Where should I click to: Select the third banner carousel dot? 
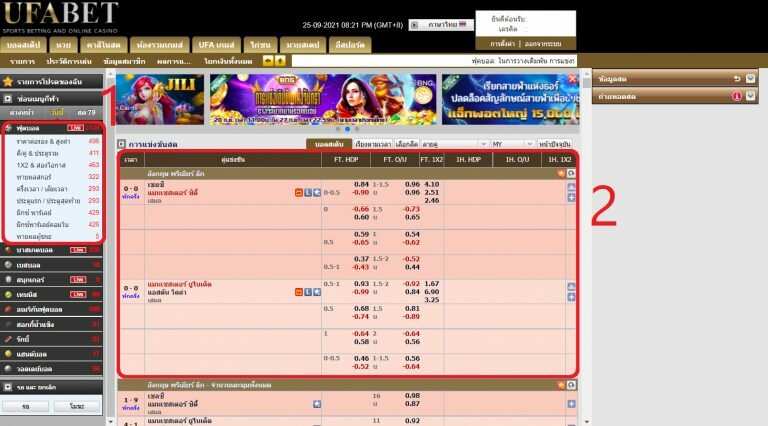pyautogui.click(x=357, y=129)
